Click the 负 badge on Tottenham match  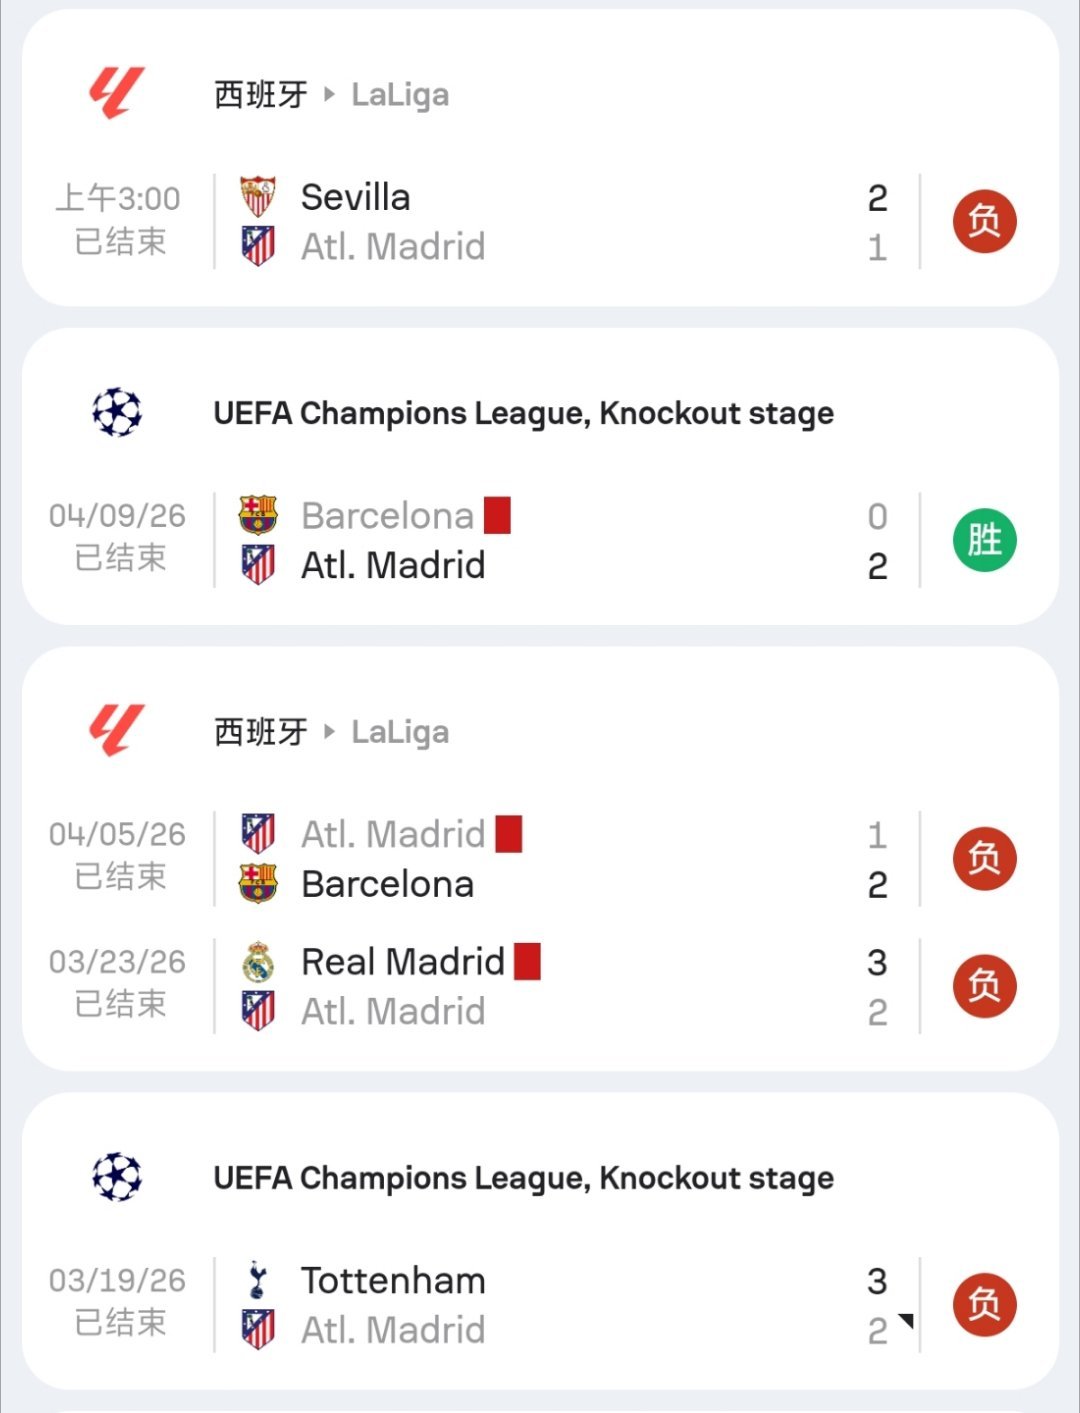[984, 1304]
